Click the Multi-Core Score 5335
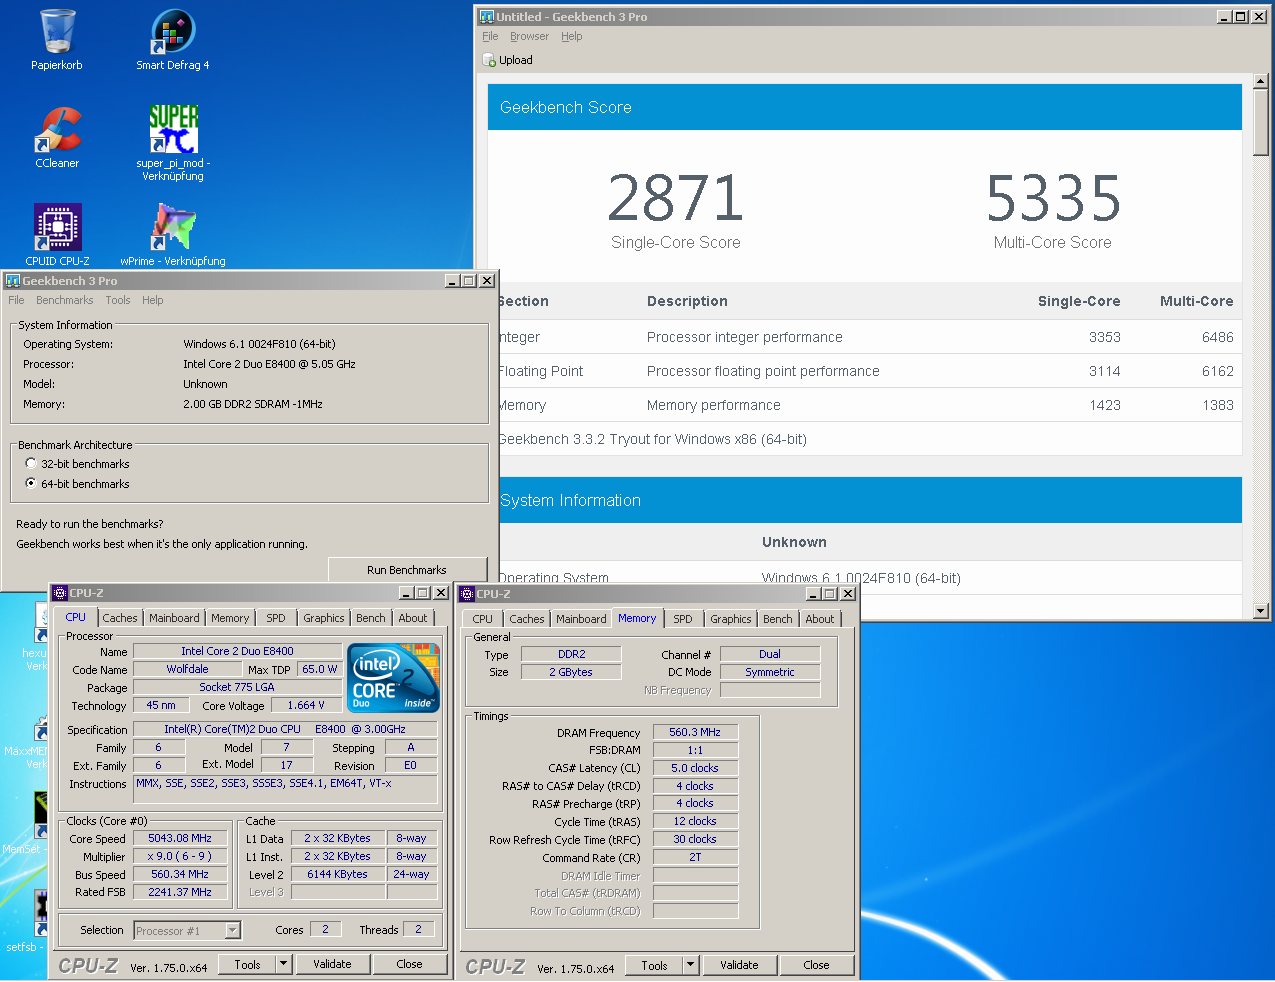The image size is (1275, 982). click(1053, 198)
